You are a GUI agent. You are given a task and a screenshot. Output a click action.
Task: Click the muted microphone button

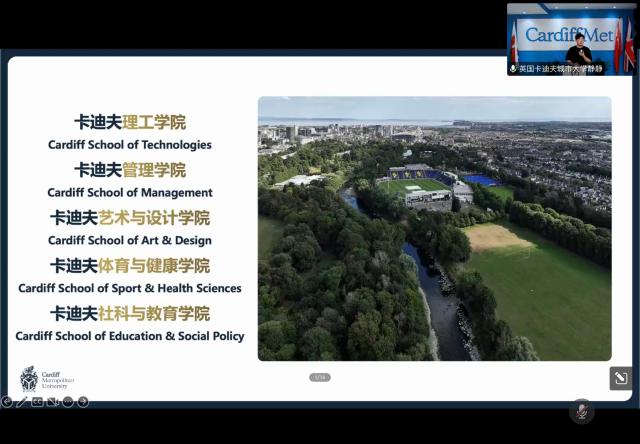click(x=582, y=411)
